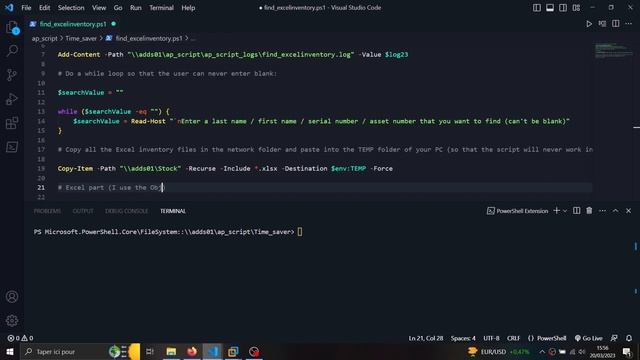Select PowerShell Extension terminal label
Viewport: 640px width, 360px height.
(x=518, y=211)
